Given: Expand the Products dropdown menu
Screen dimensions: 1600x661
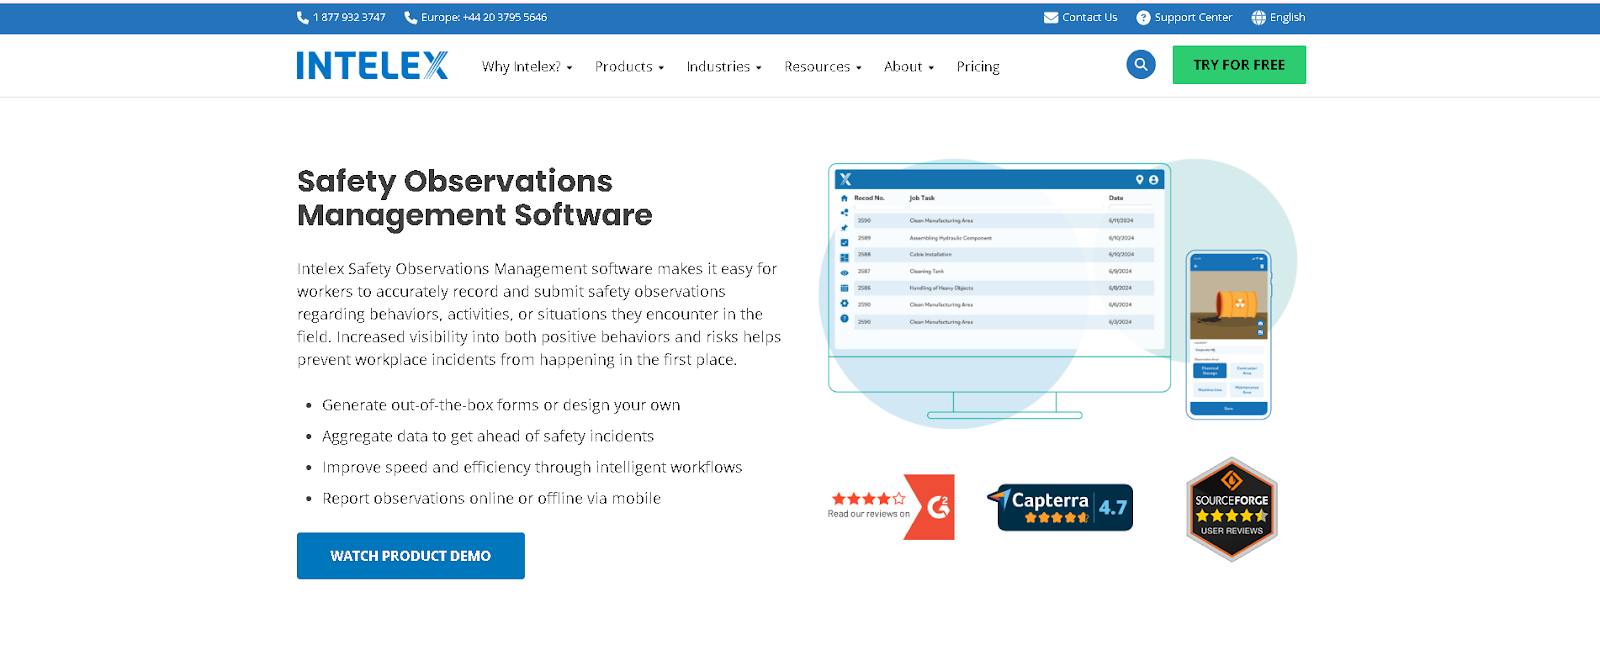Looking at the screenshot, I should 630,67.
